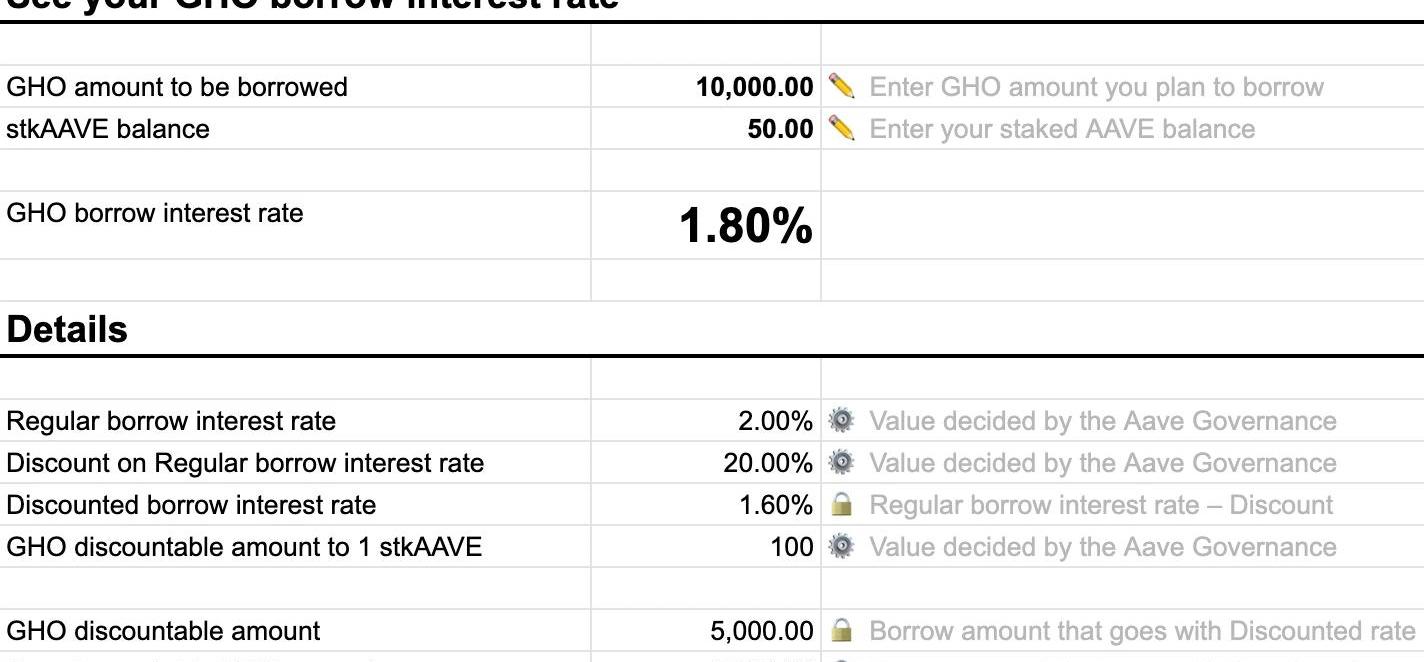
Task: Select the 'GHO borrow interest rate' label
Action: click(x=155, y=213)
